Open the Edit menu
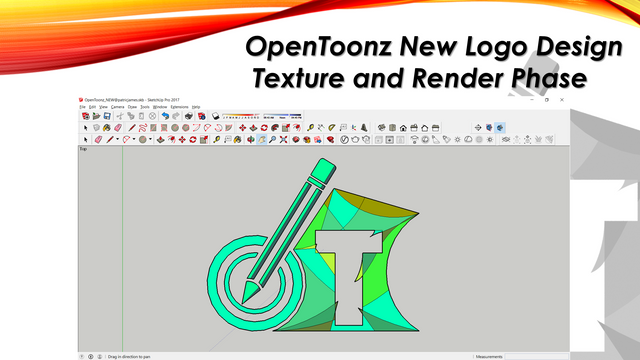The height and width of the screenshot is (360, 640). [92, 107]
